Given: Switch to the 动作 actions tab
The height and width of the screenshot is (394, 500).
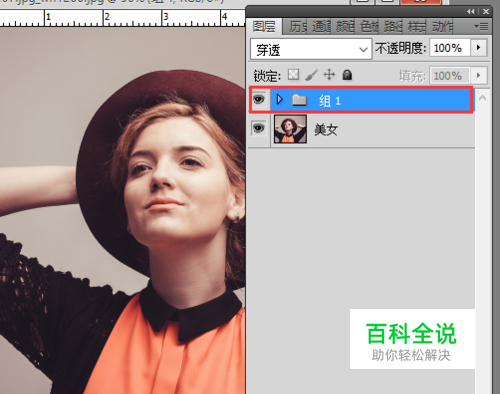Looking at the screenshot, I should click(443, 27).
